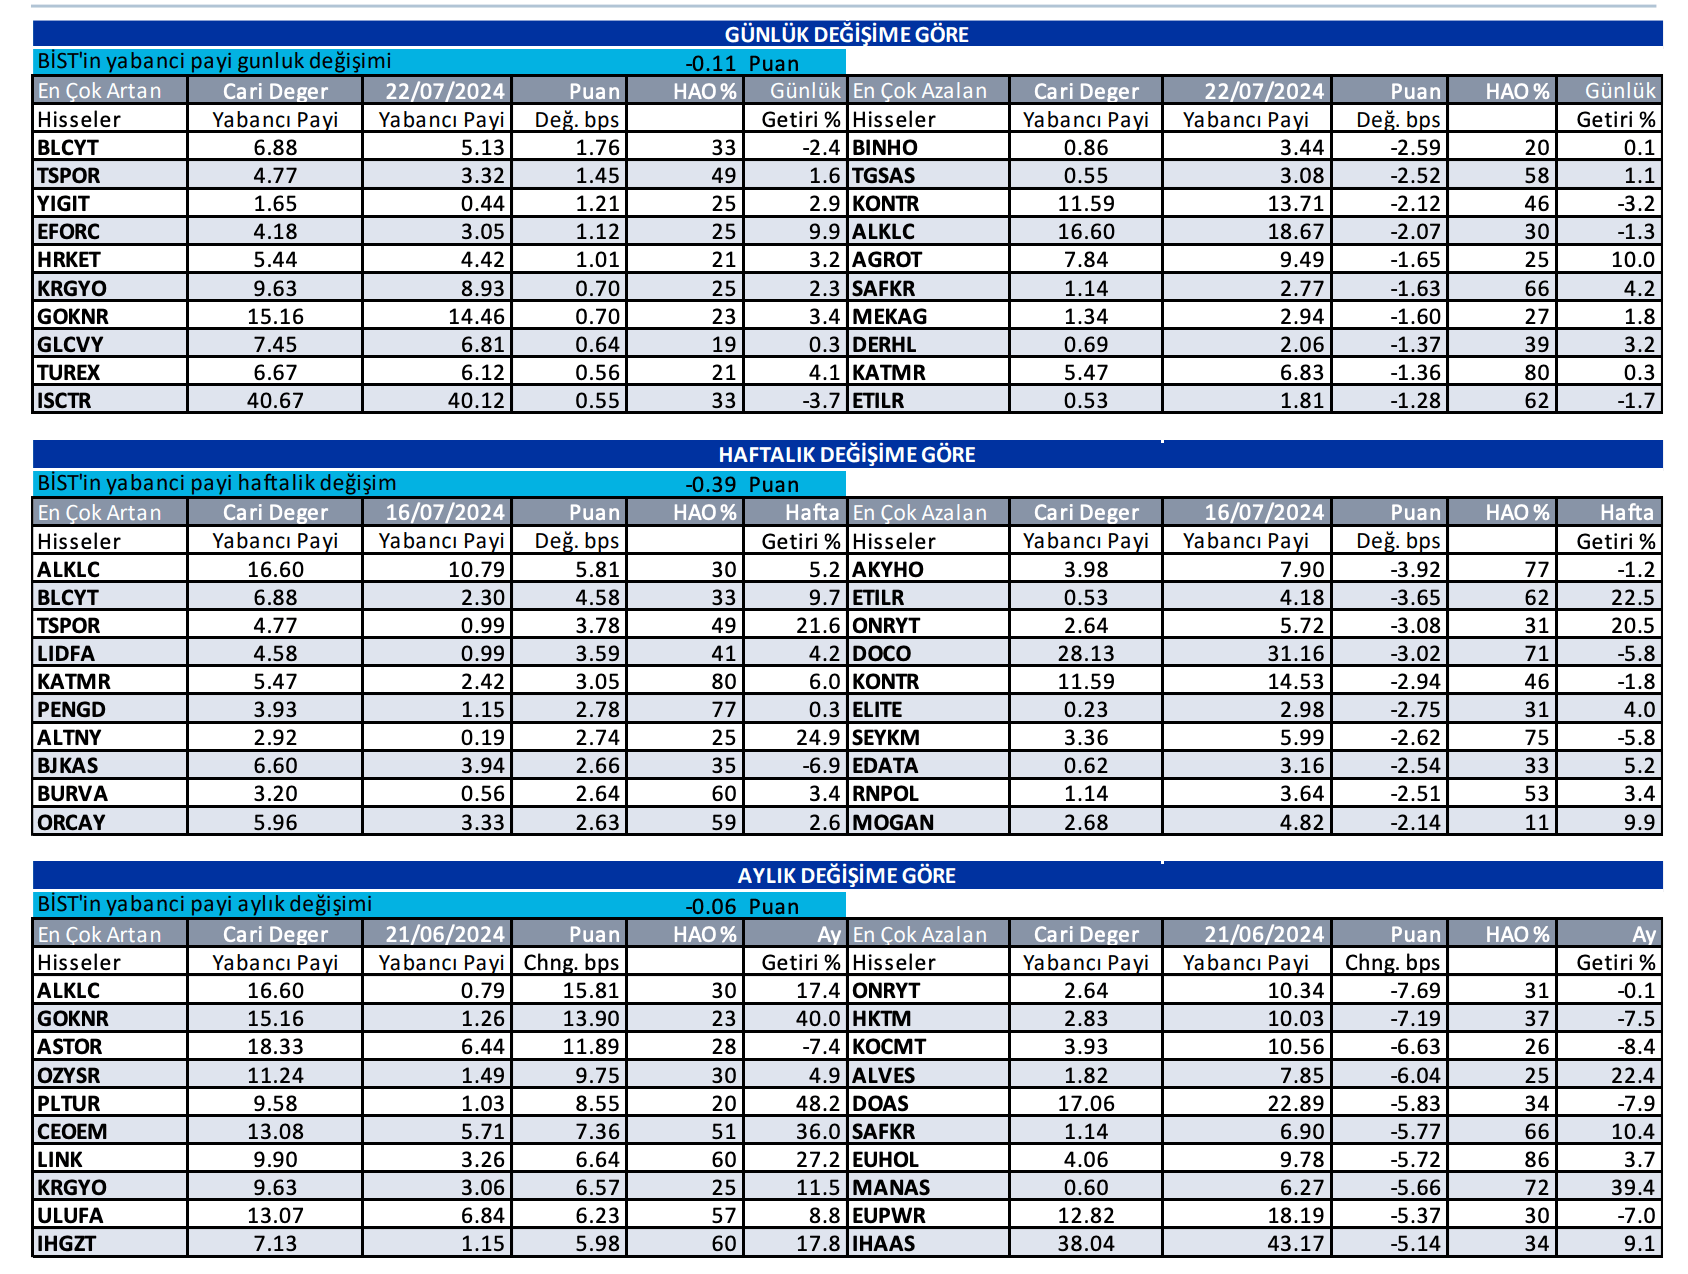The image size is (1688, 1274).
Task: Click the LINK stock name
Action: pyautogui.click(x=59, y=1160)
